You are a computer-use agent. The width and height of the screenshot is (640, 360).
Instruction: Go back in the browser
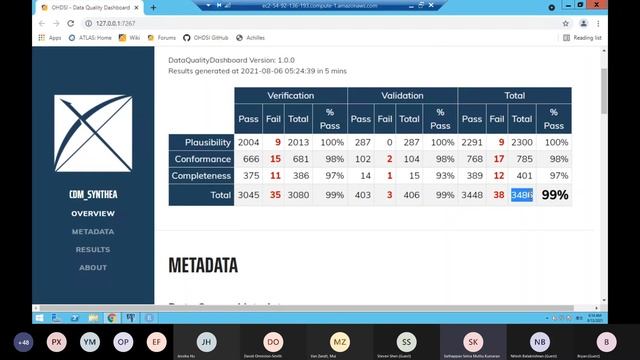42,24
